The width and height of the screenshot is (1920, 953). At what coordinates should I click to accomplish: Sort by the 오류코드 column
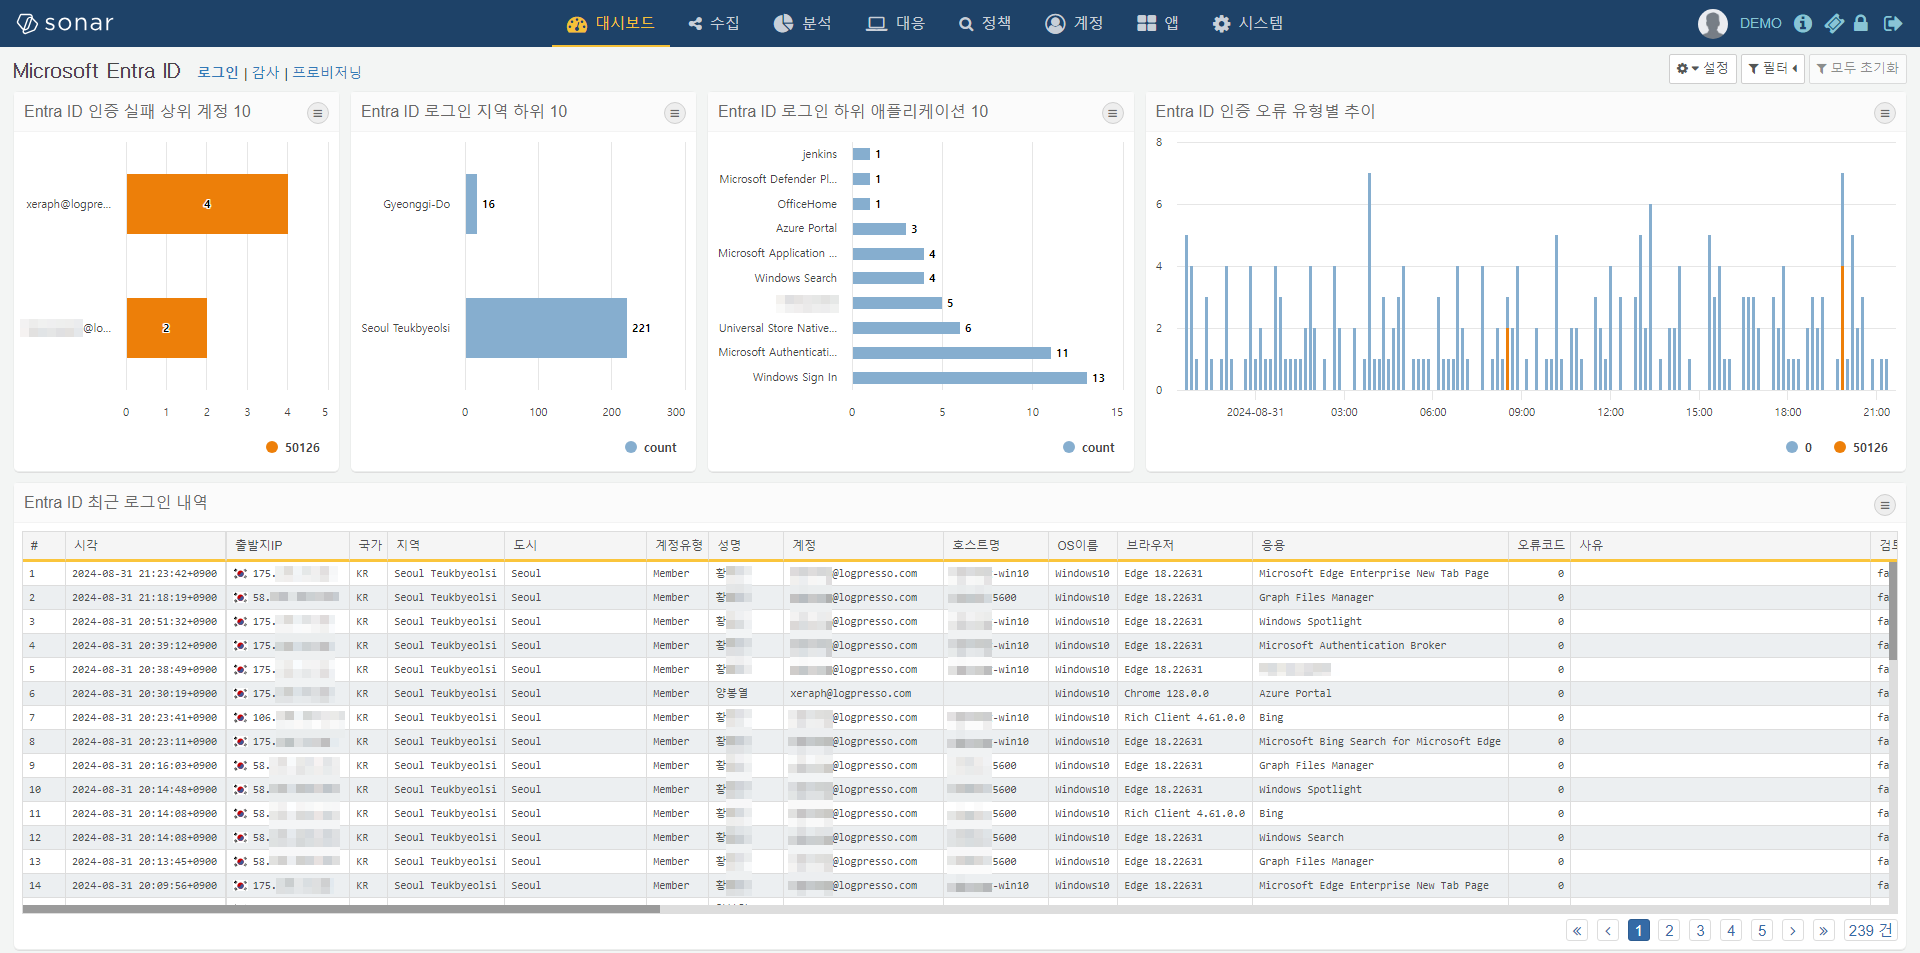[x=1540, y=545]
